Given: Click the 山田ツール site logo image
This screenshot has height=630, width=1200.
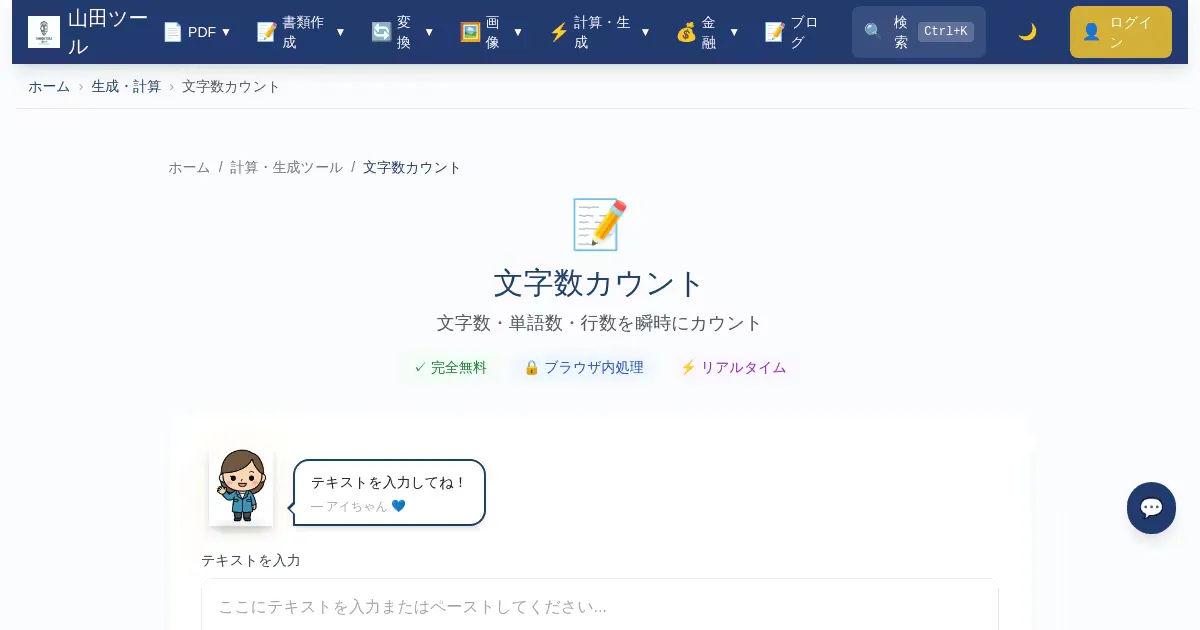Looking at the screenshot, I should click(44, 32).
